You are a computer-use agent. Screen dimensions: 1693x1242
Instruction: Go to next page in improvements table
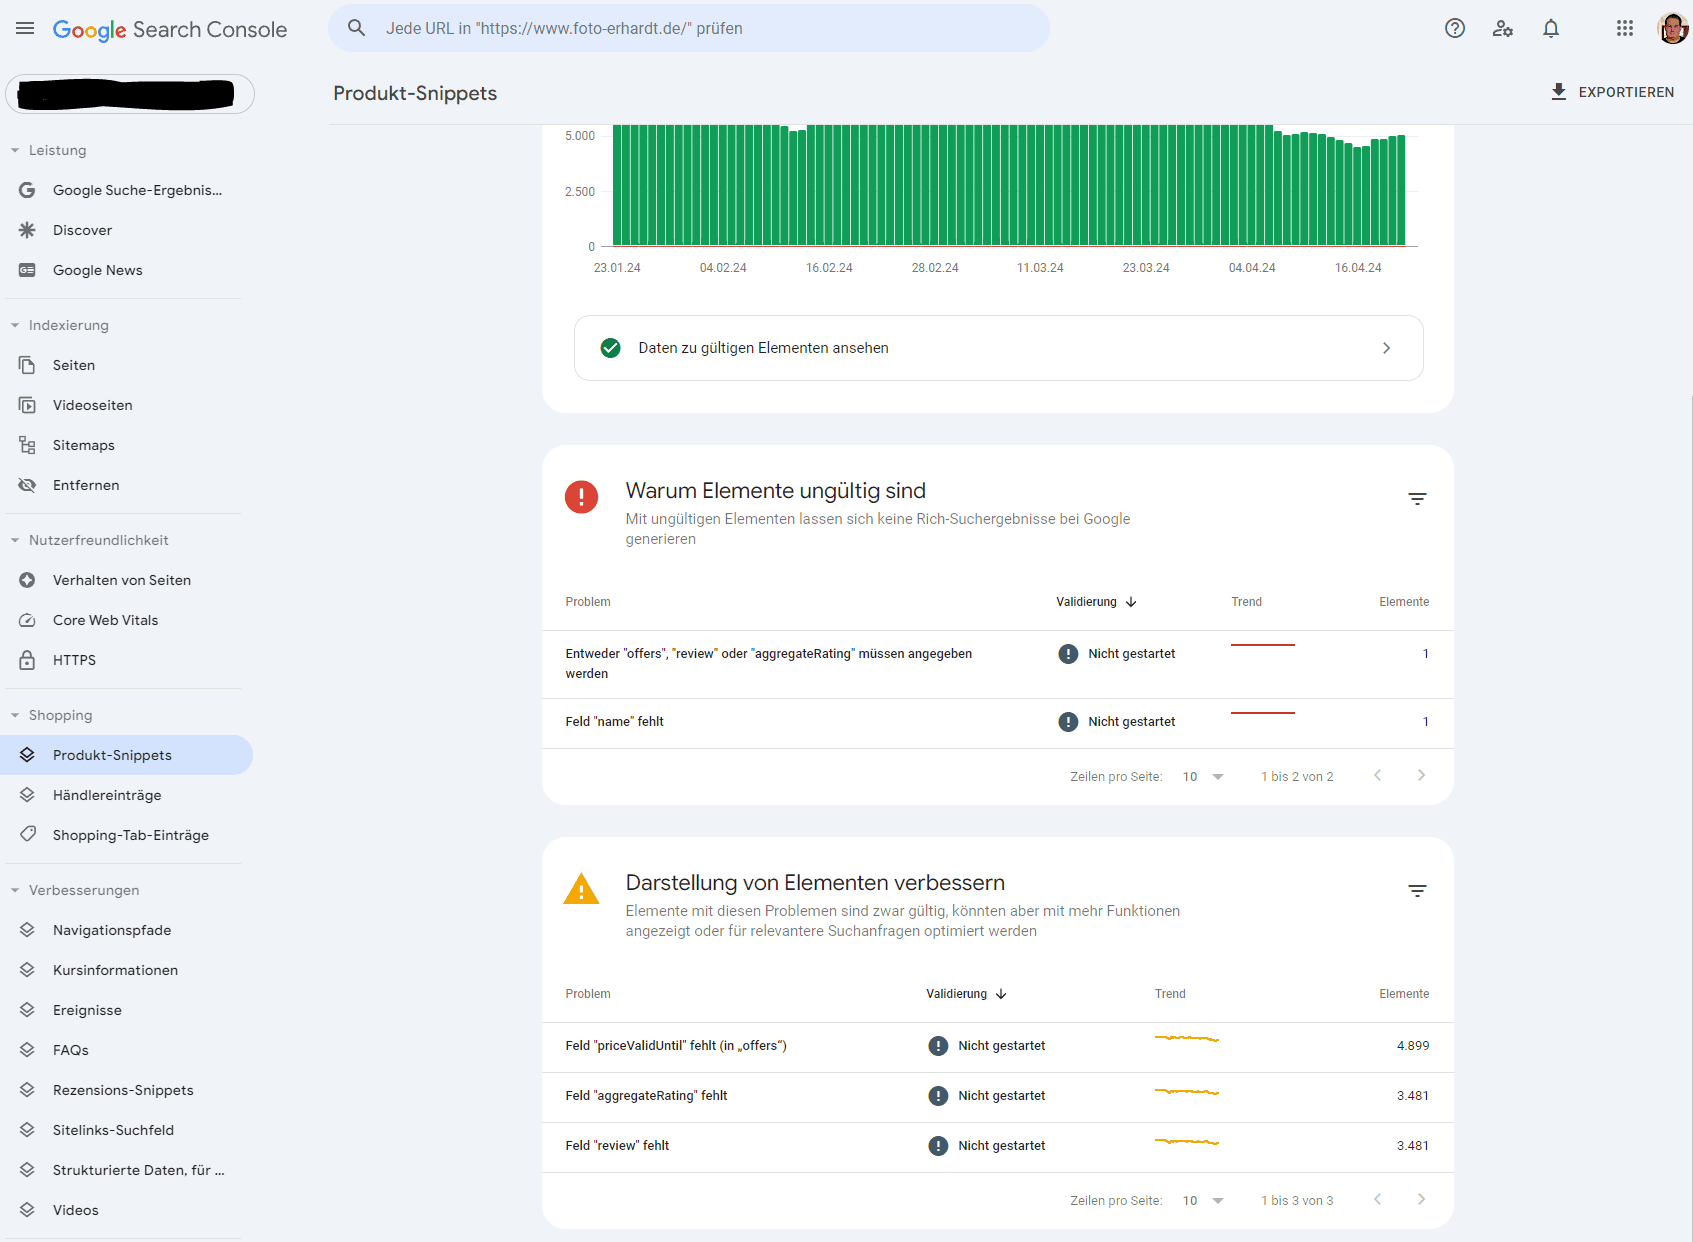point(1421,1199)
